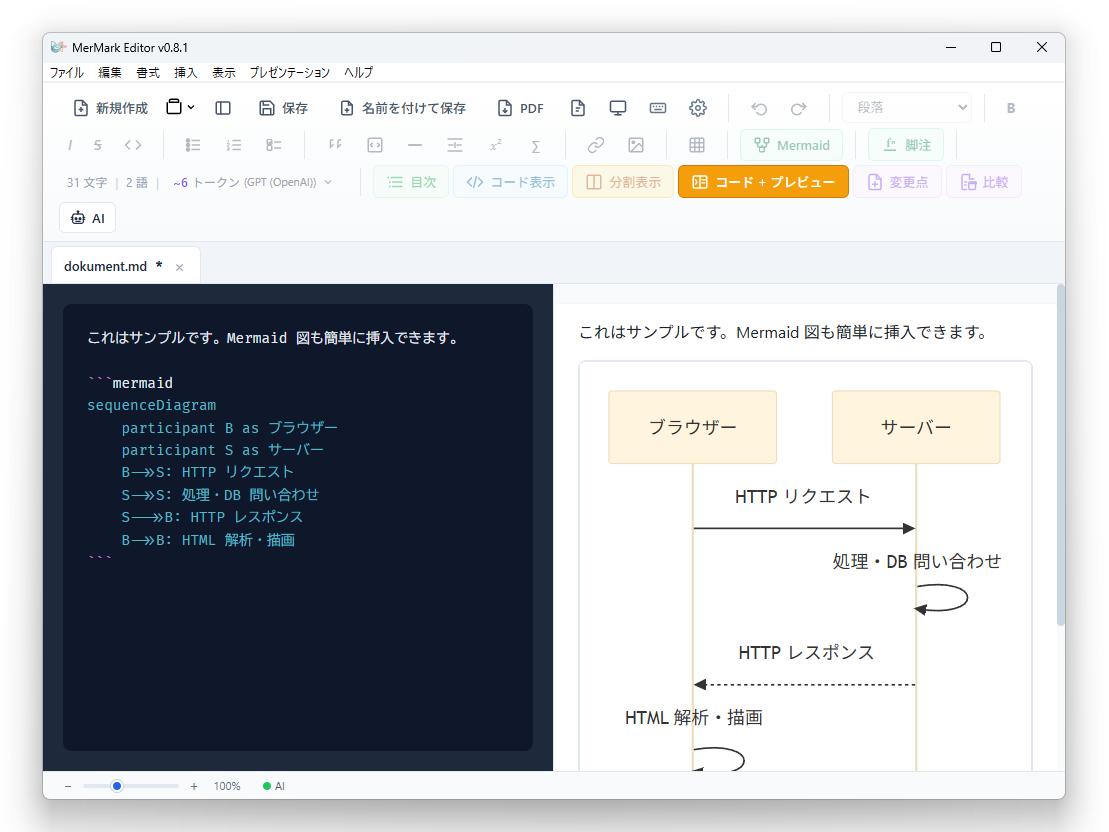
Task: Insert a hyperlink
Action: 596,145
